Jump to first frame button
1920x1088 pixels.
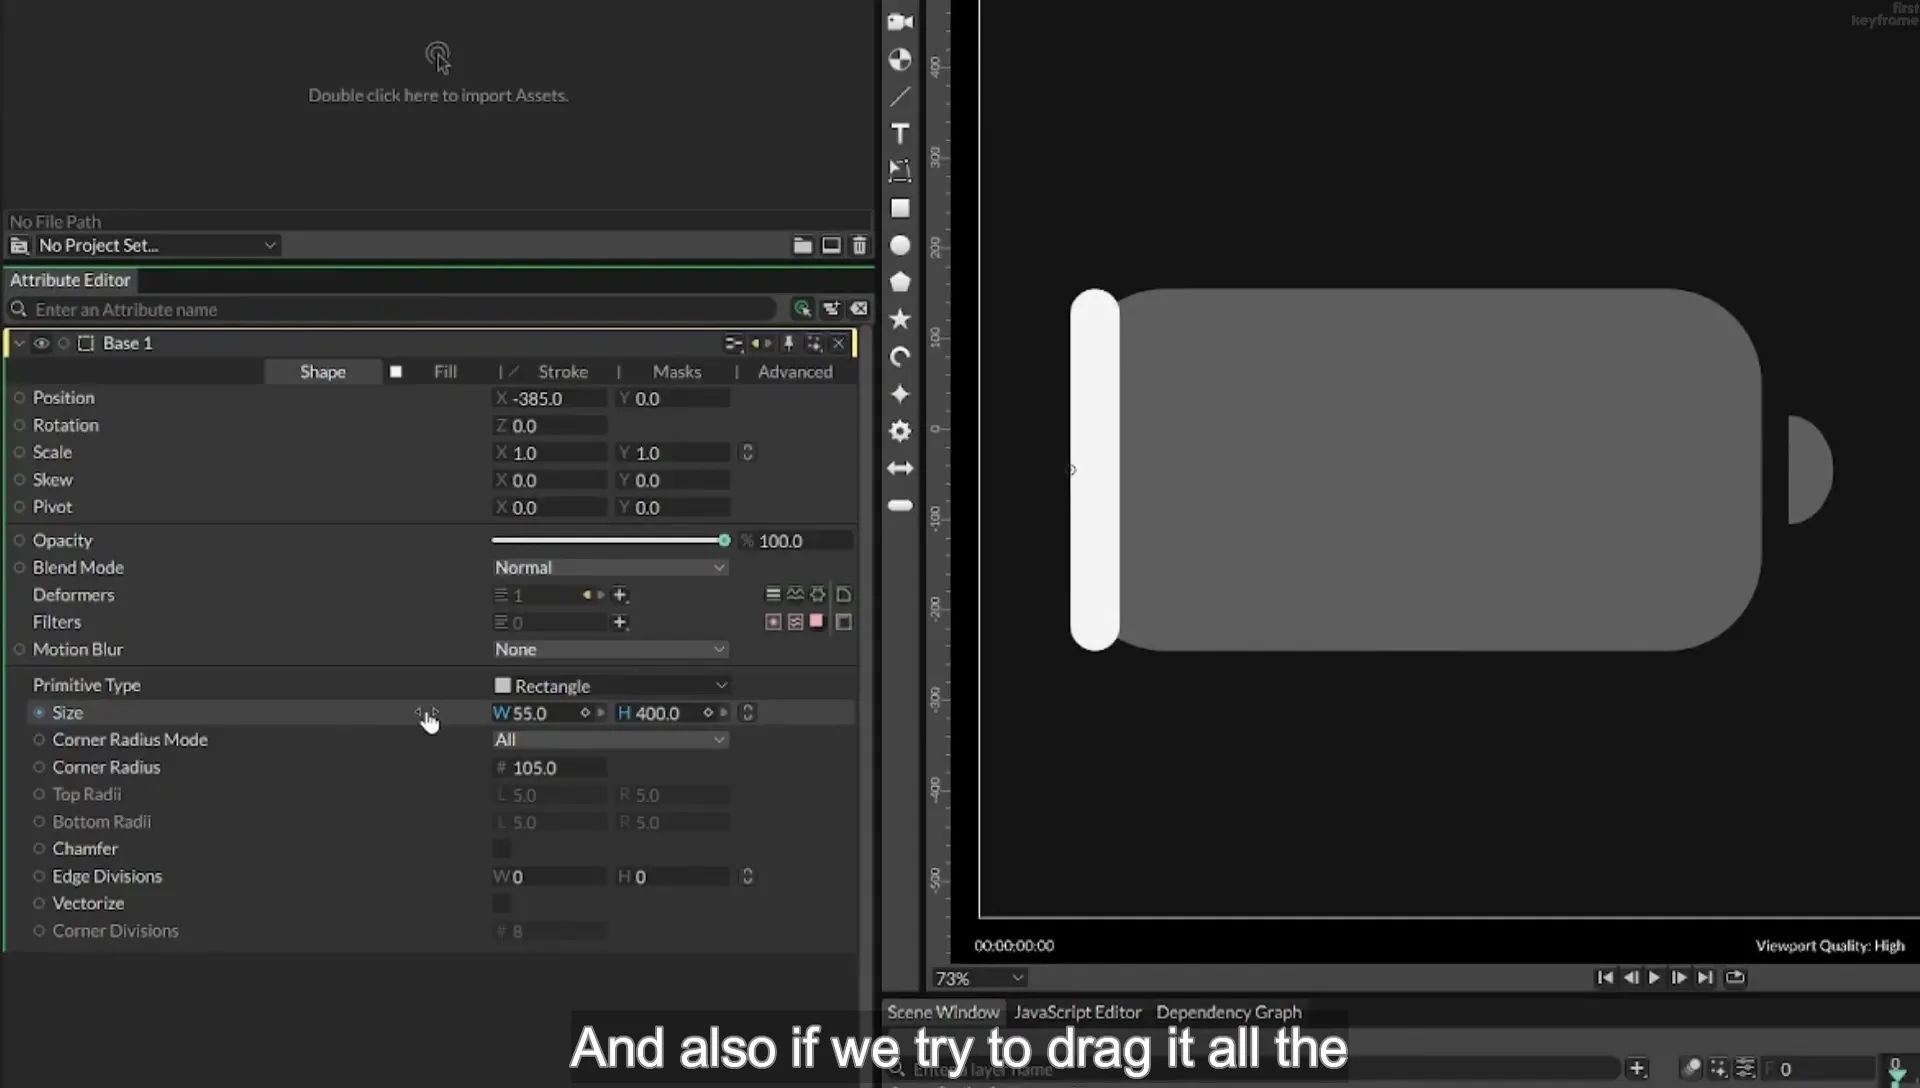(x=1604, y=977)
